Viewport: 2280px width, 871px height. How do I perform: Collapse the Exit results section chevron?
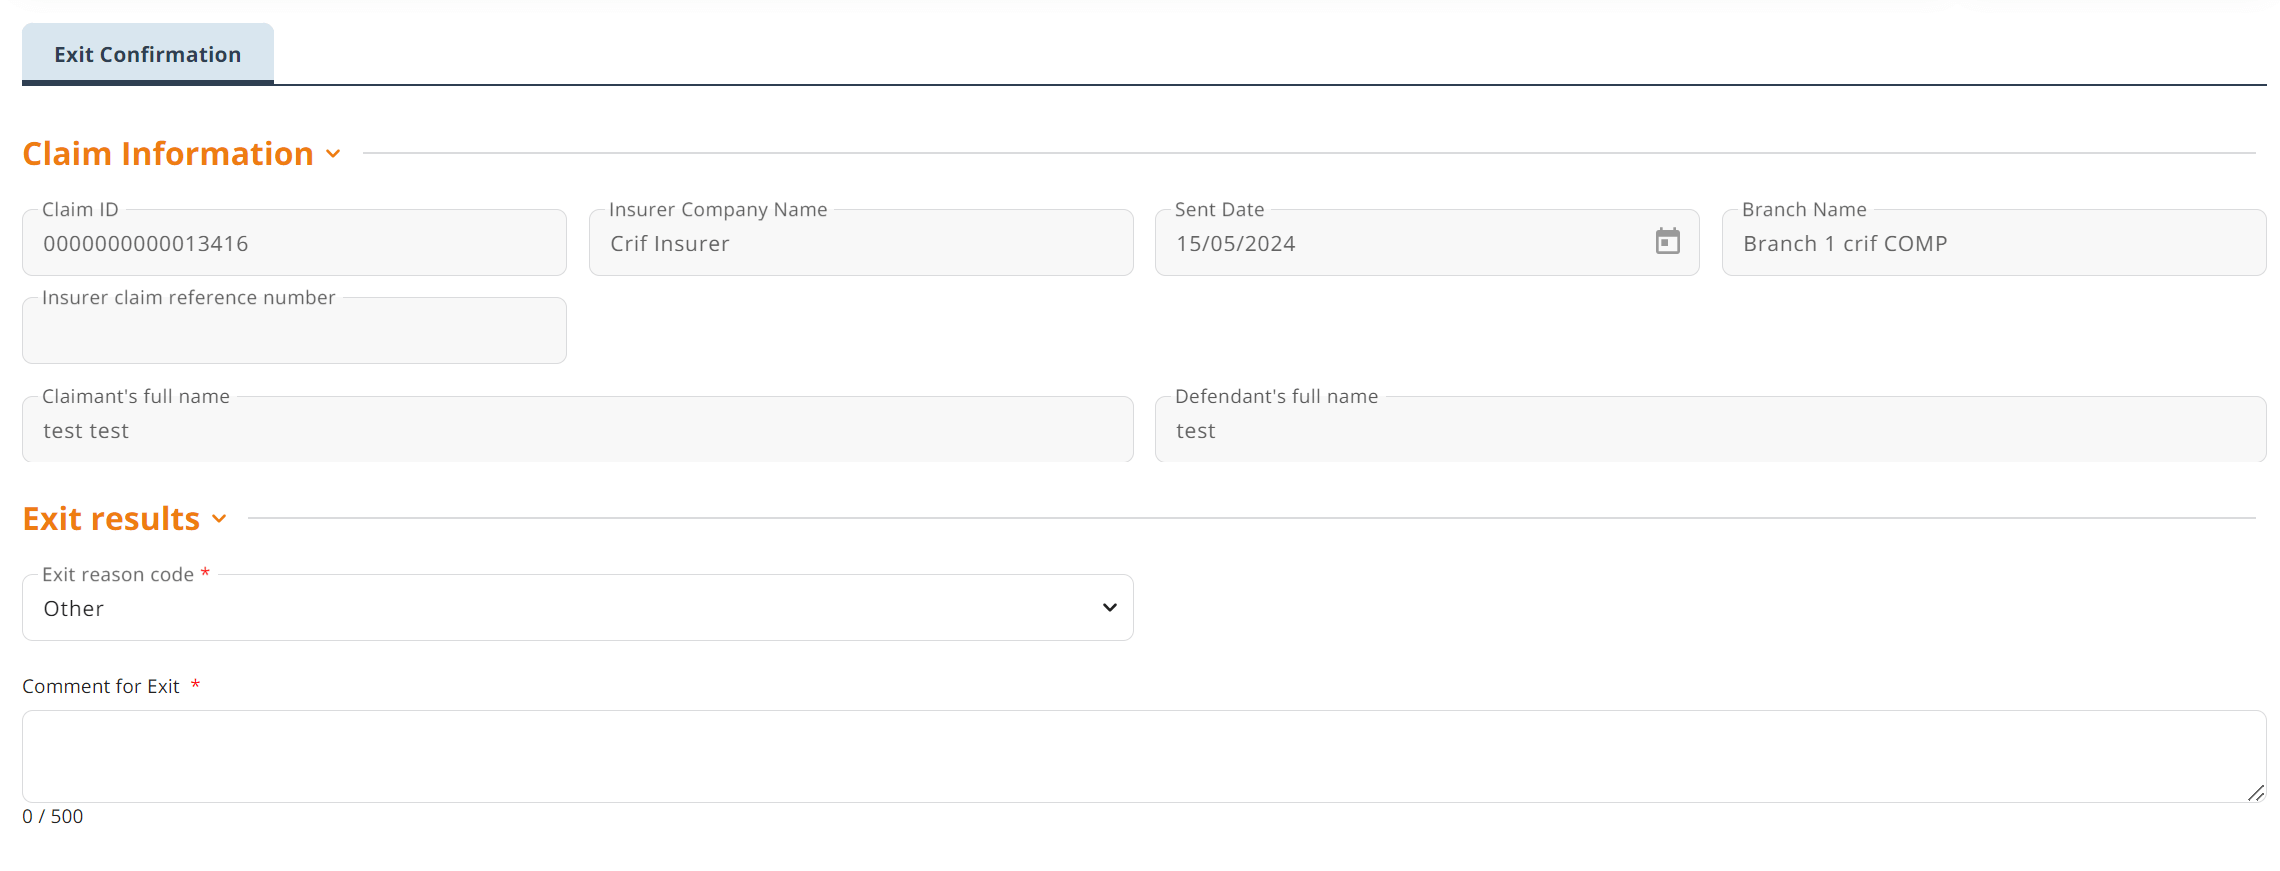(219, 519)
